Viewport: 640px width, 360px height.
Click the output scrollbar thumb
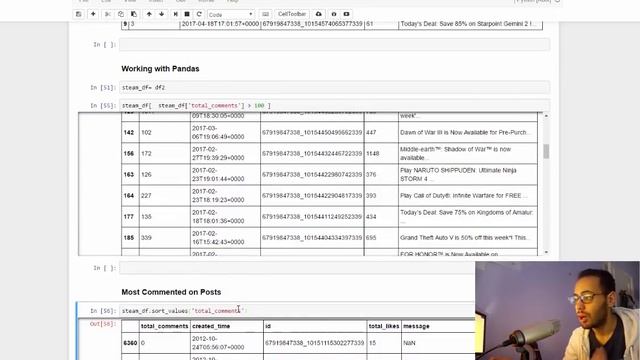coord(546,151)
